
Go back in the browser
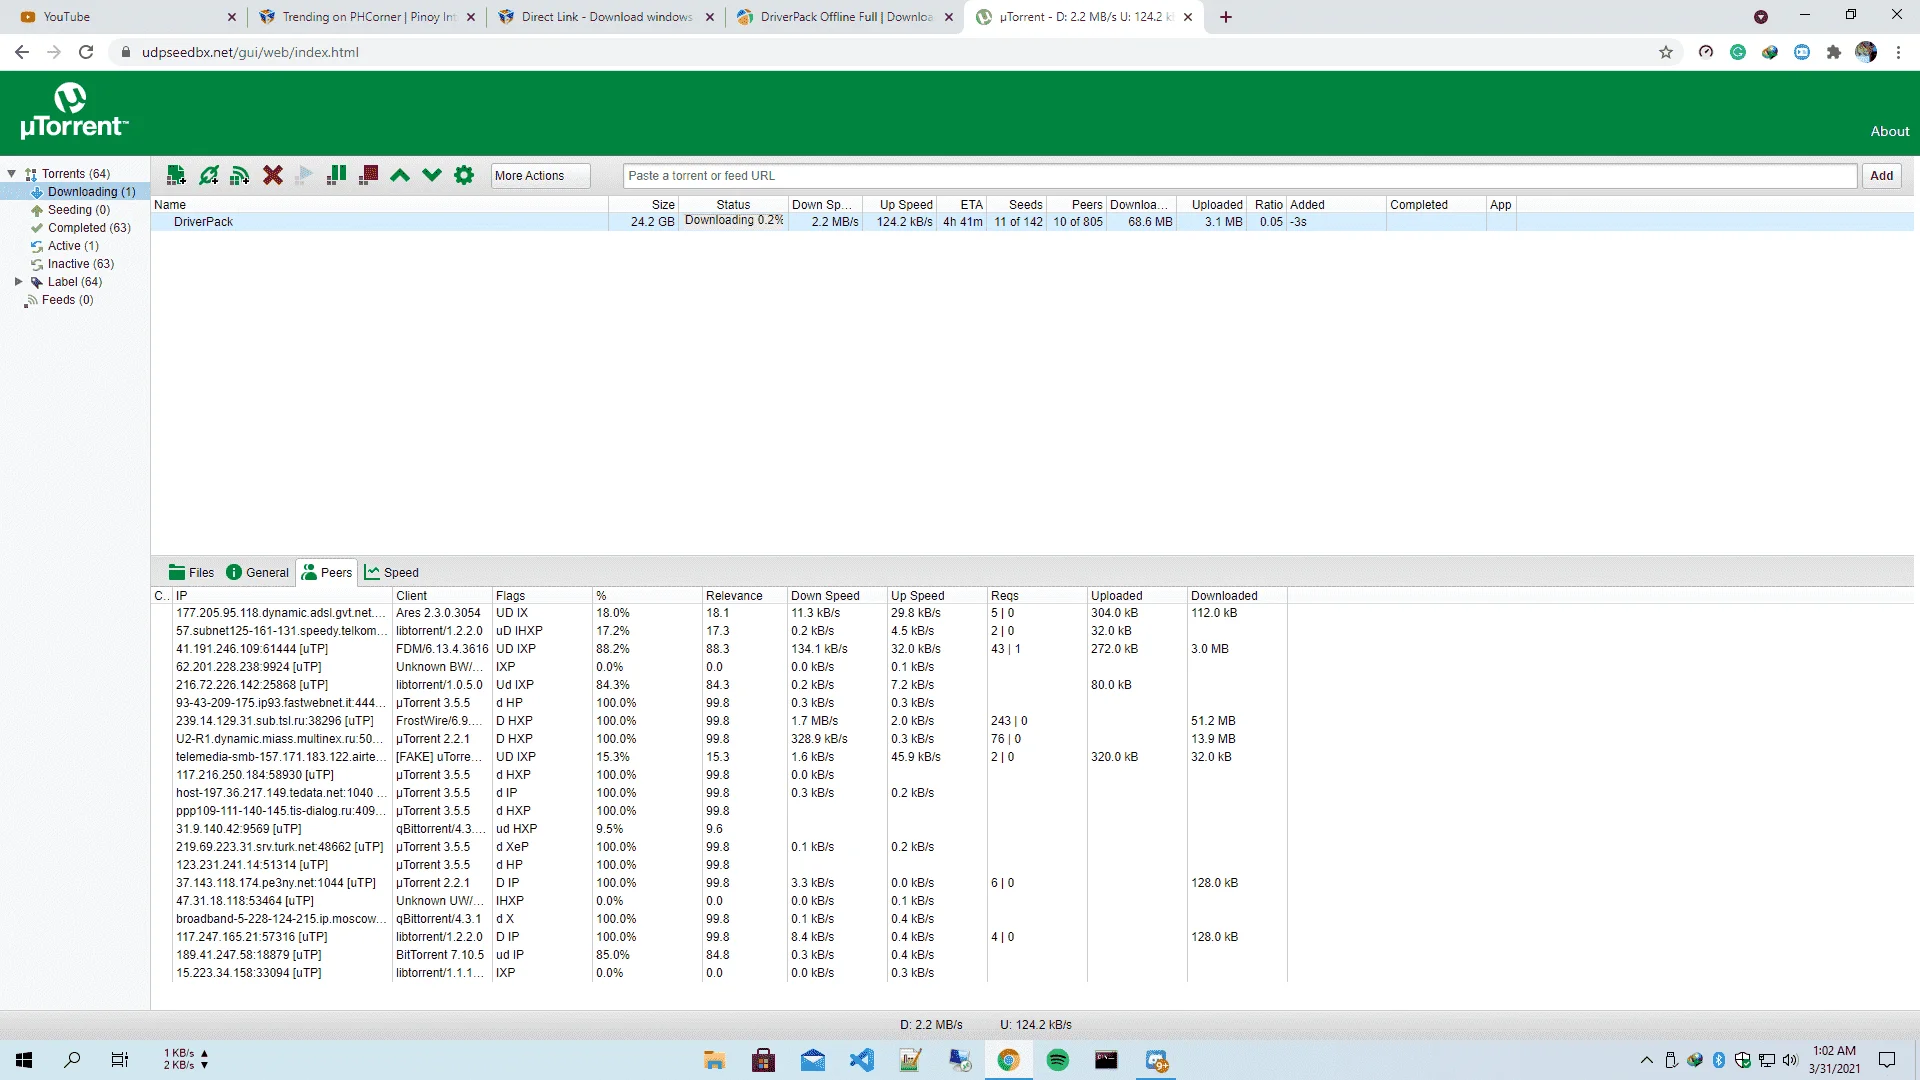click(22, 52)
